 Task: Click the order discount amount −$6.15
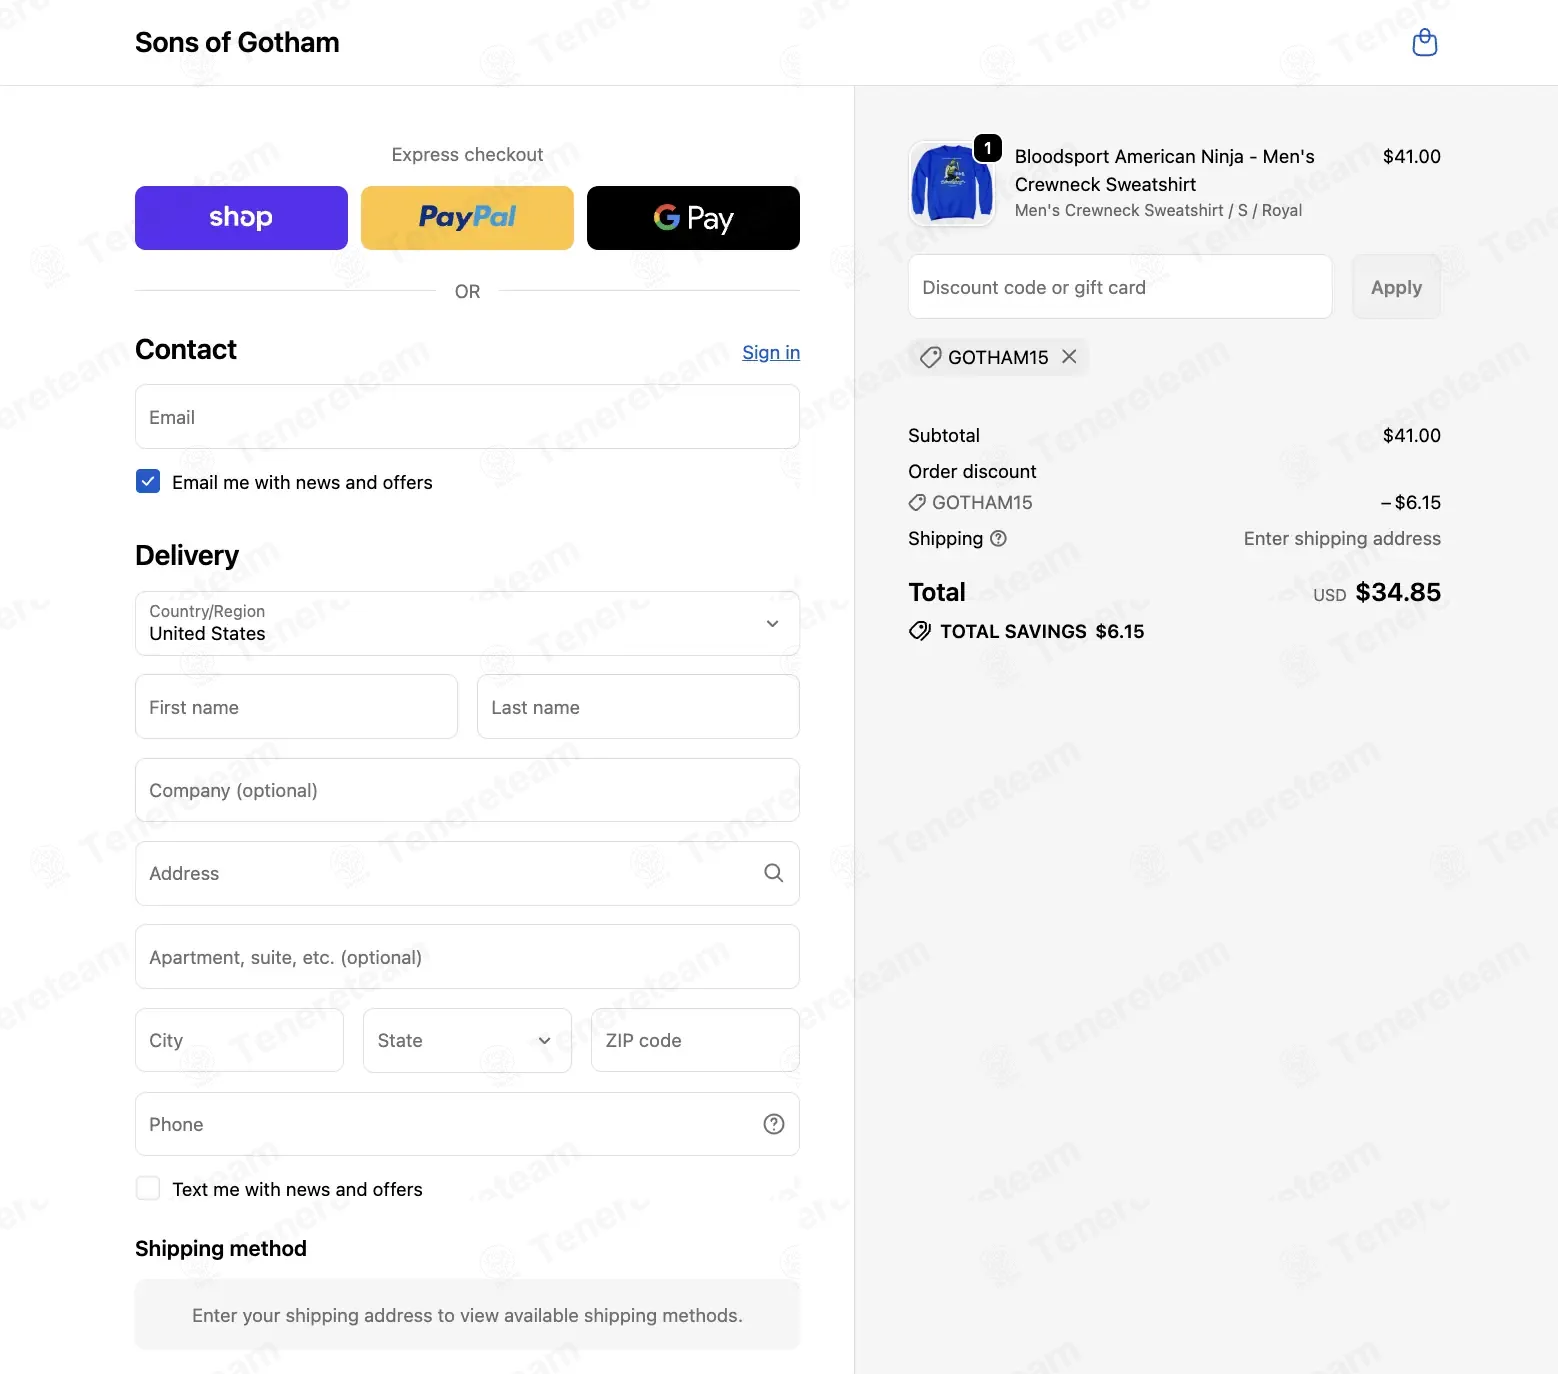point(1410,502)
